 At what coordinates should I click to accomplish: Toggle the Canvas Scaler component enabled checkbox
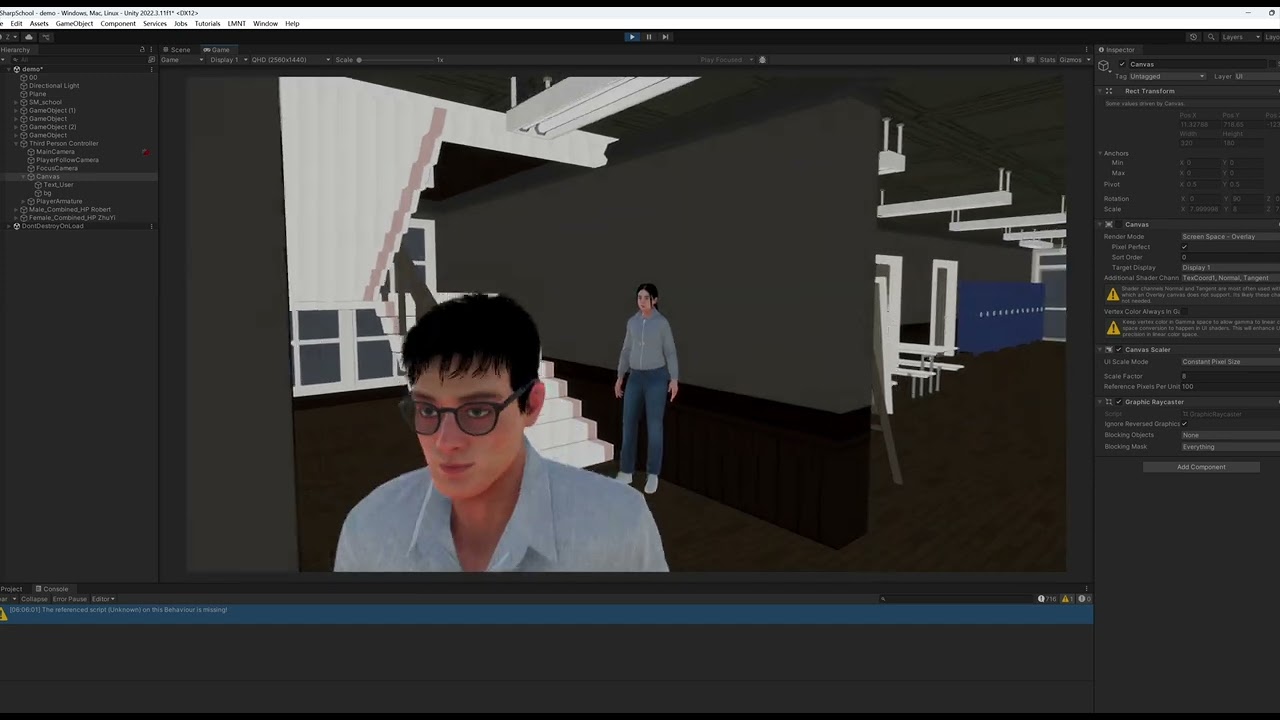[x=1119, y=350]
